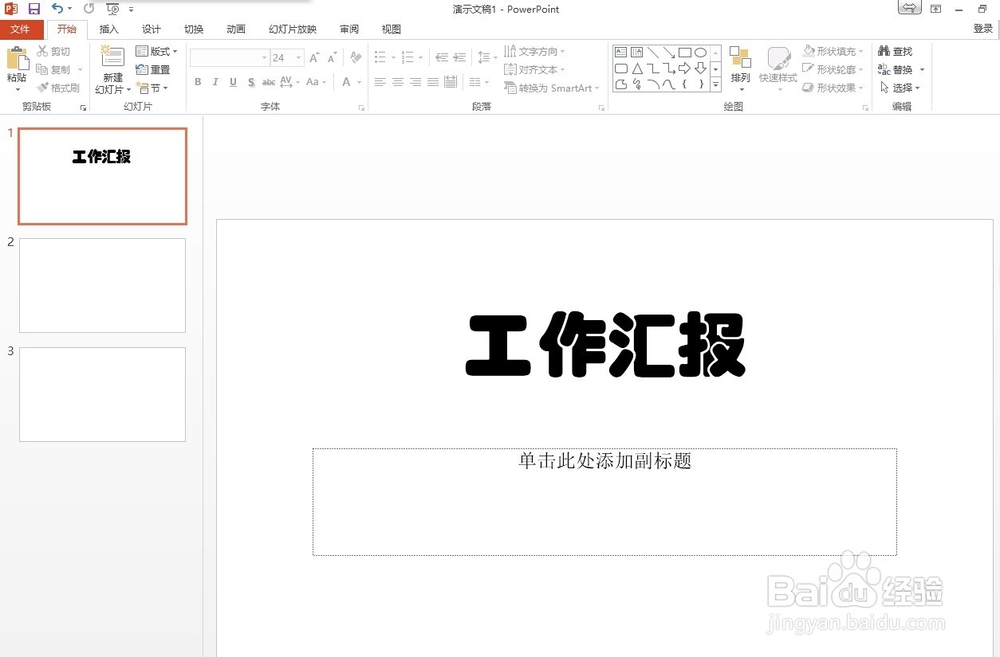Activate the 格式刷 format painter
Image resolution: width=1000 pixels, height=657 pixels.
tap(59, 87)
